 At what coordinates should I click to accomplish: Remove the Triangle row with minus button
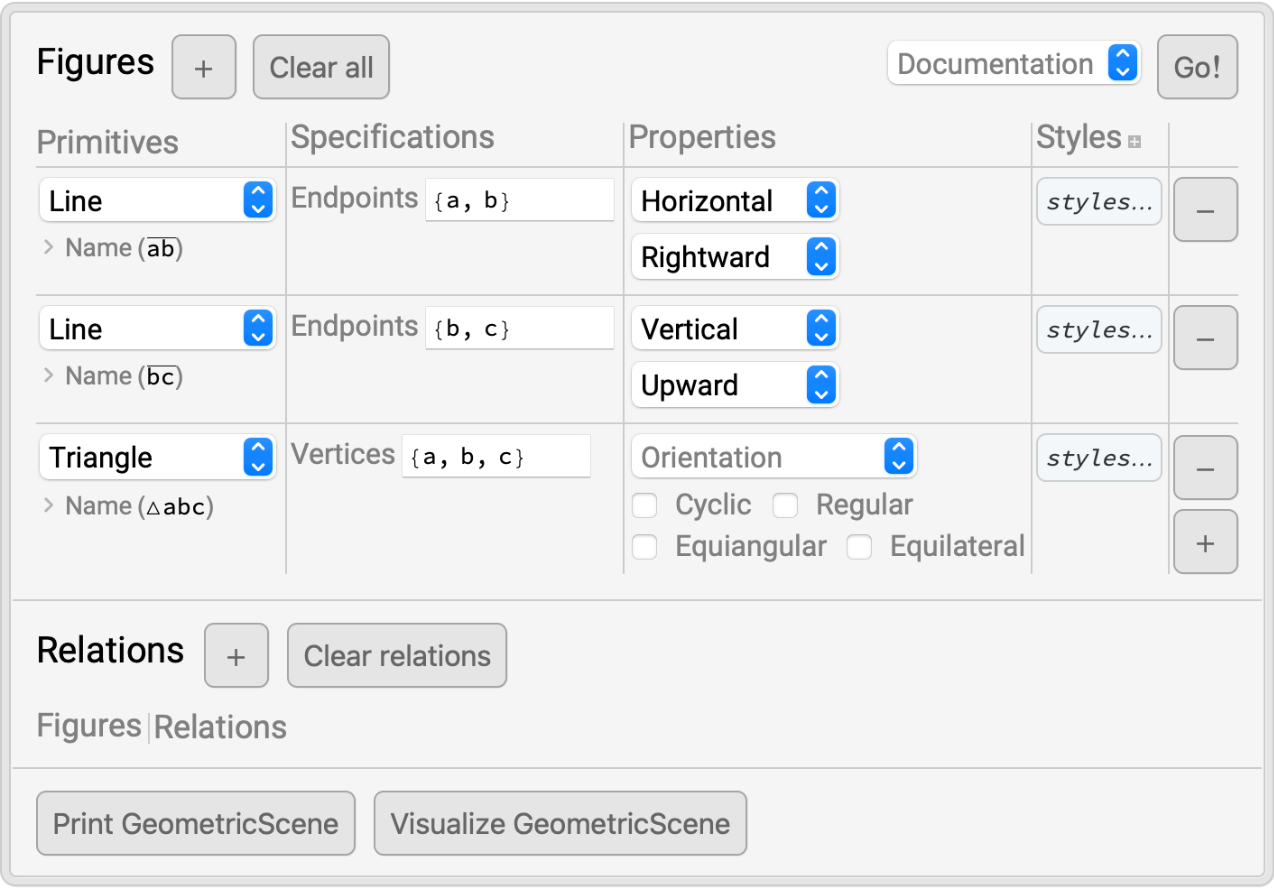pyautogui.click(x=1205, y=468)
